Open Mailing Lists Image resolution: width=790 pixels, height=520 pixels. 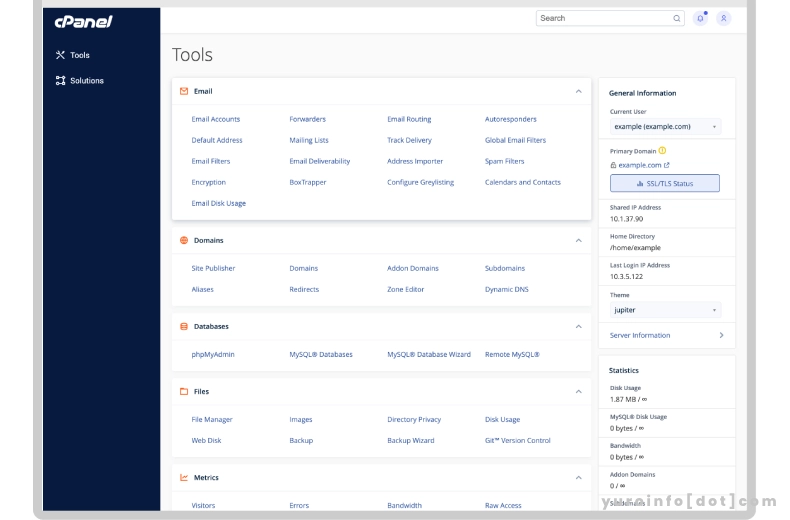[309, 140]
